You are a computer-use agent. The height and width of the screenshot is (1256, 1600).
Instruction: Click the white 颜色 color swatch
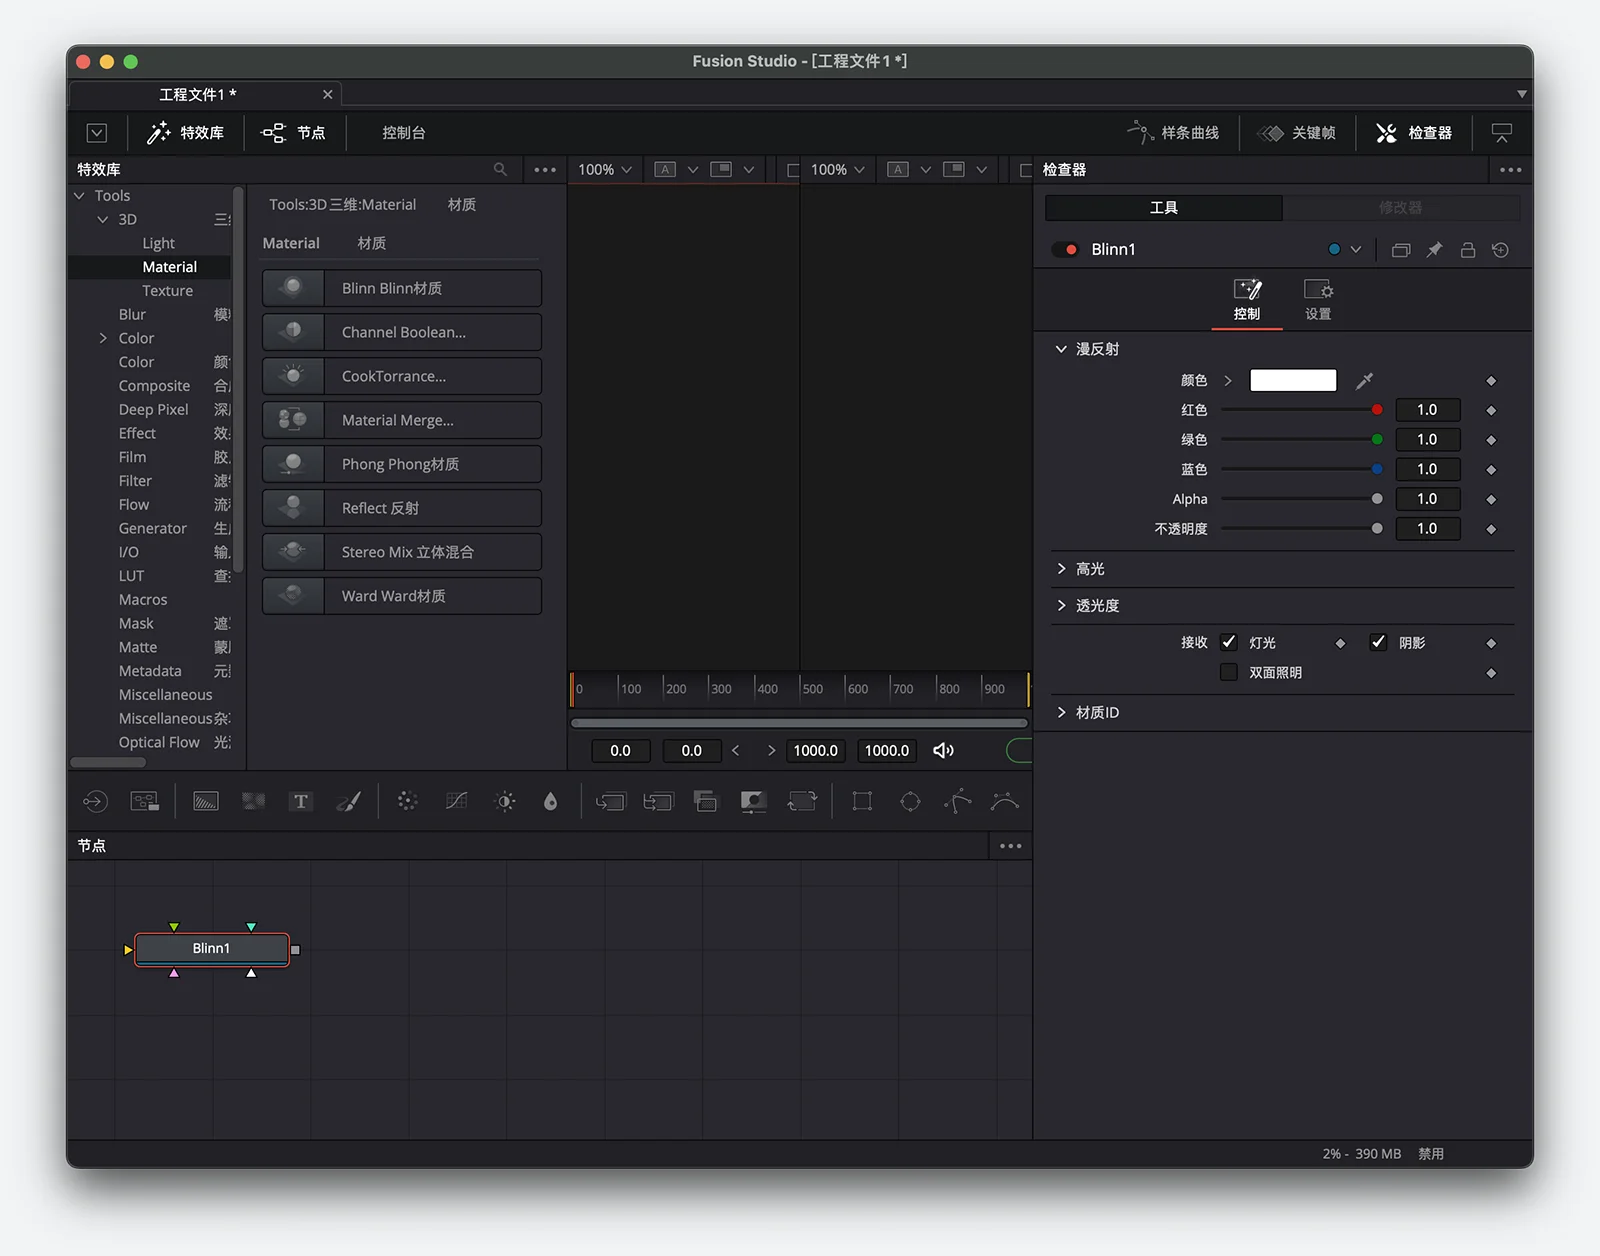[1293, 381]
